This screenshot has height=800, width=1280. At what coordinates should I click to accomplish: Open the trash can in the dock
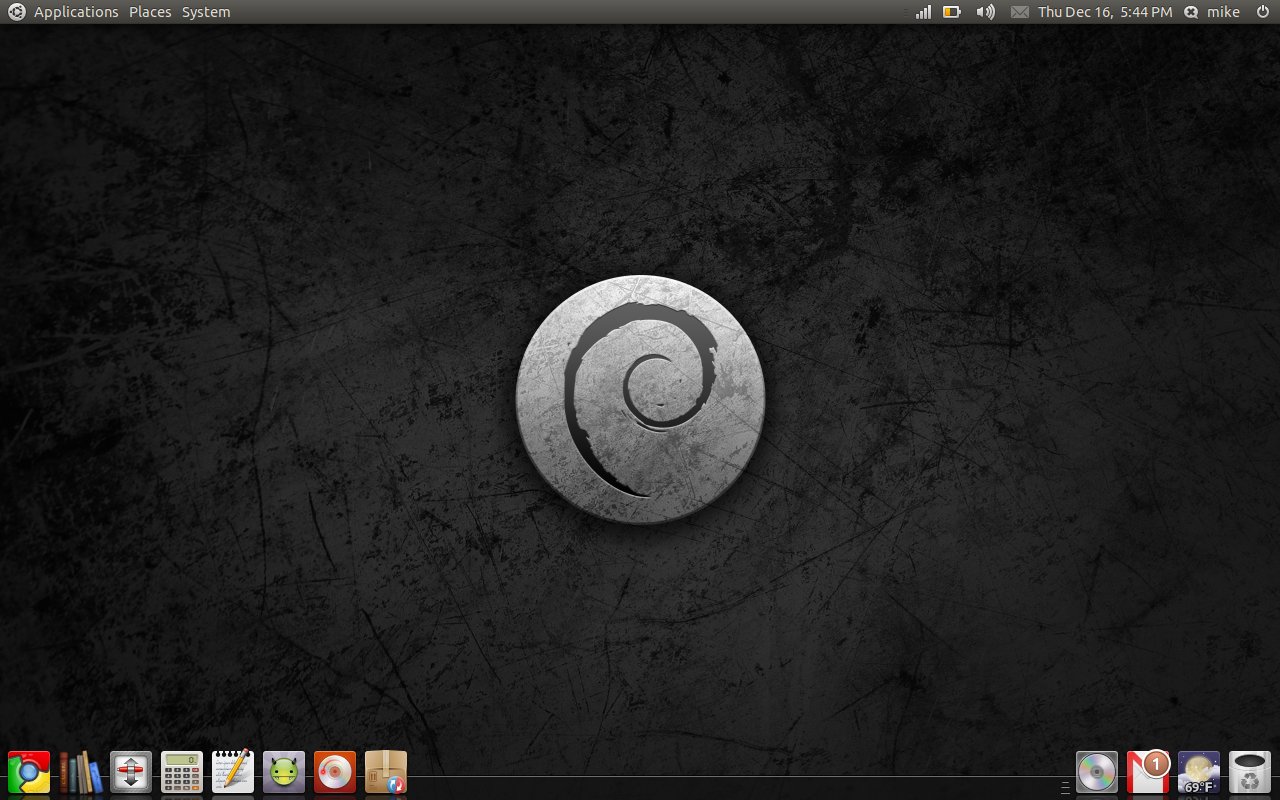[1250, 772]
